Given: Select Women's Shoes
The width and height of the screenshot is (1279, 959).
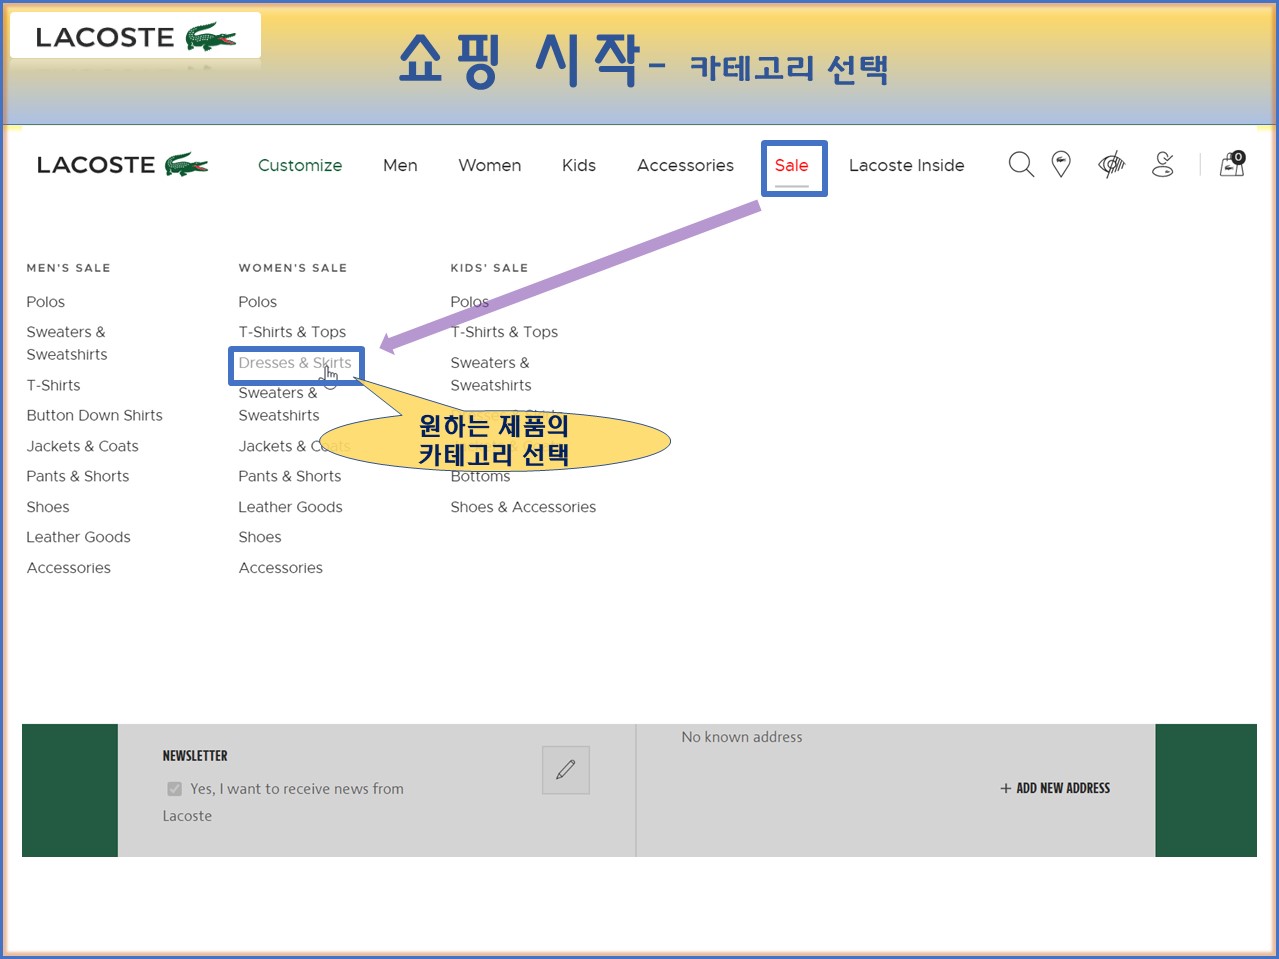Looking at the screenshot, I should pos(260,537).
